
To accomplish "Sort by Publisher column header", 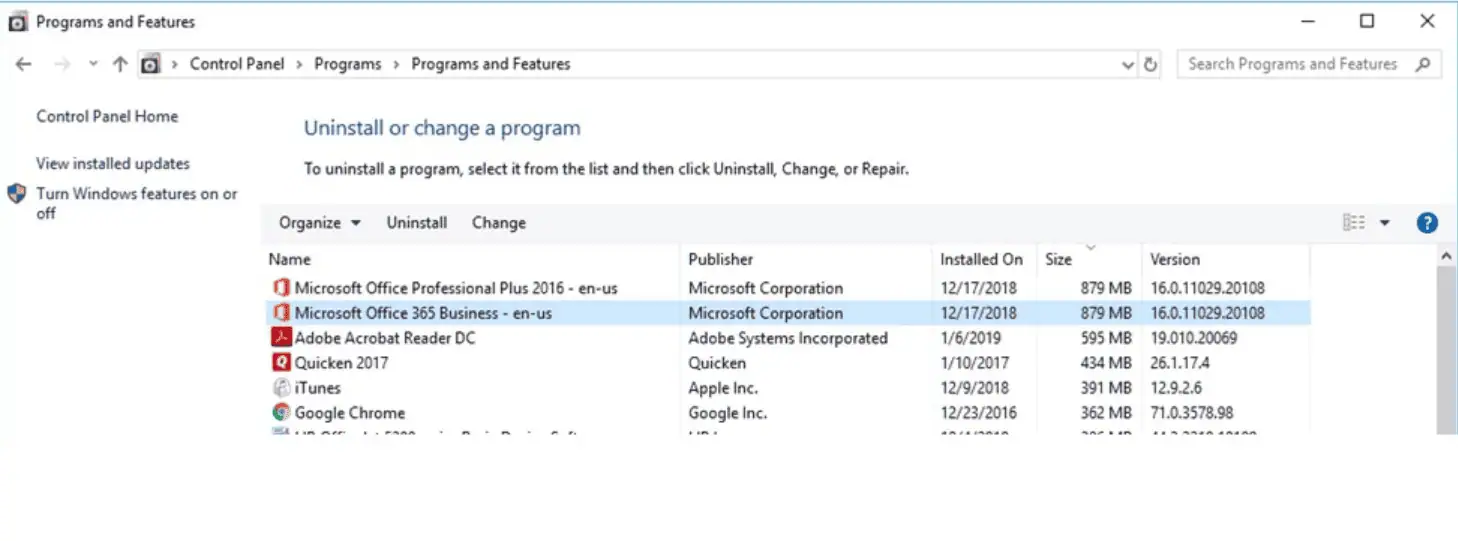I will (806, 259).
